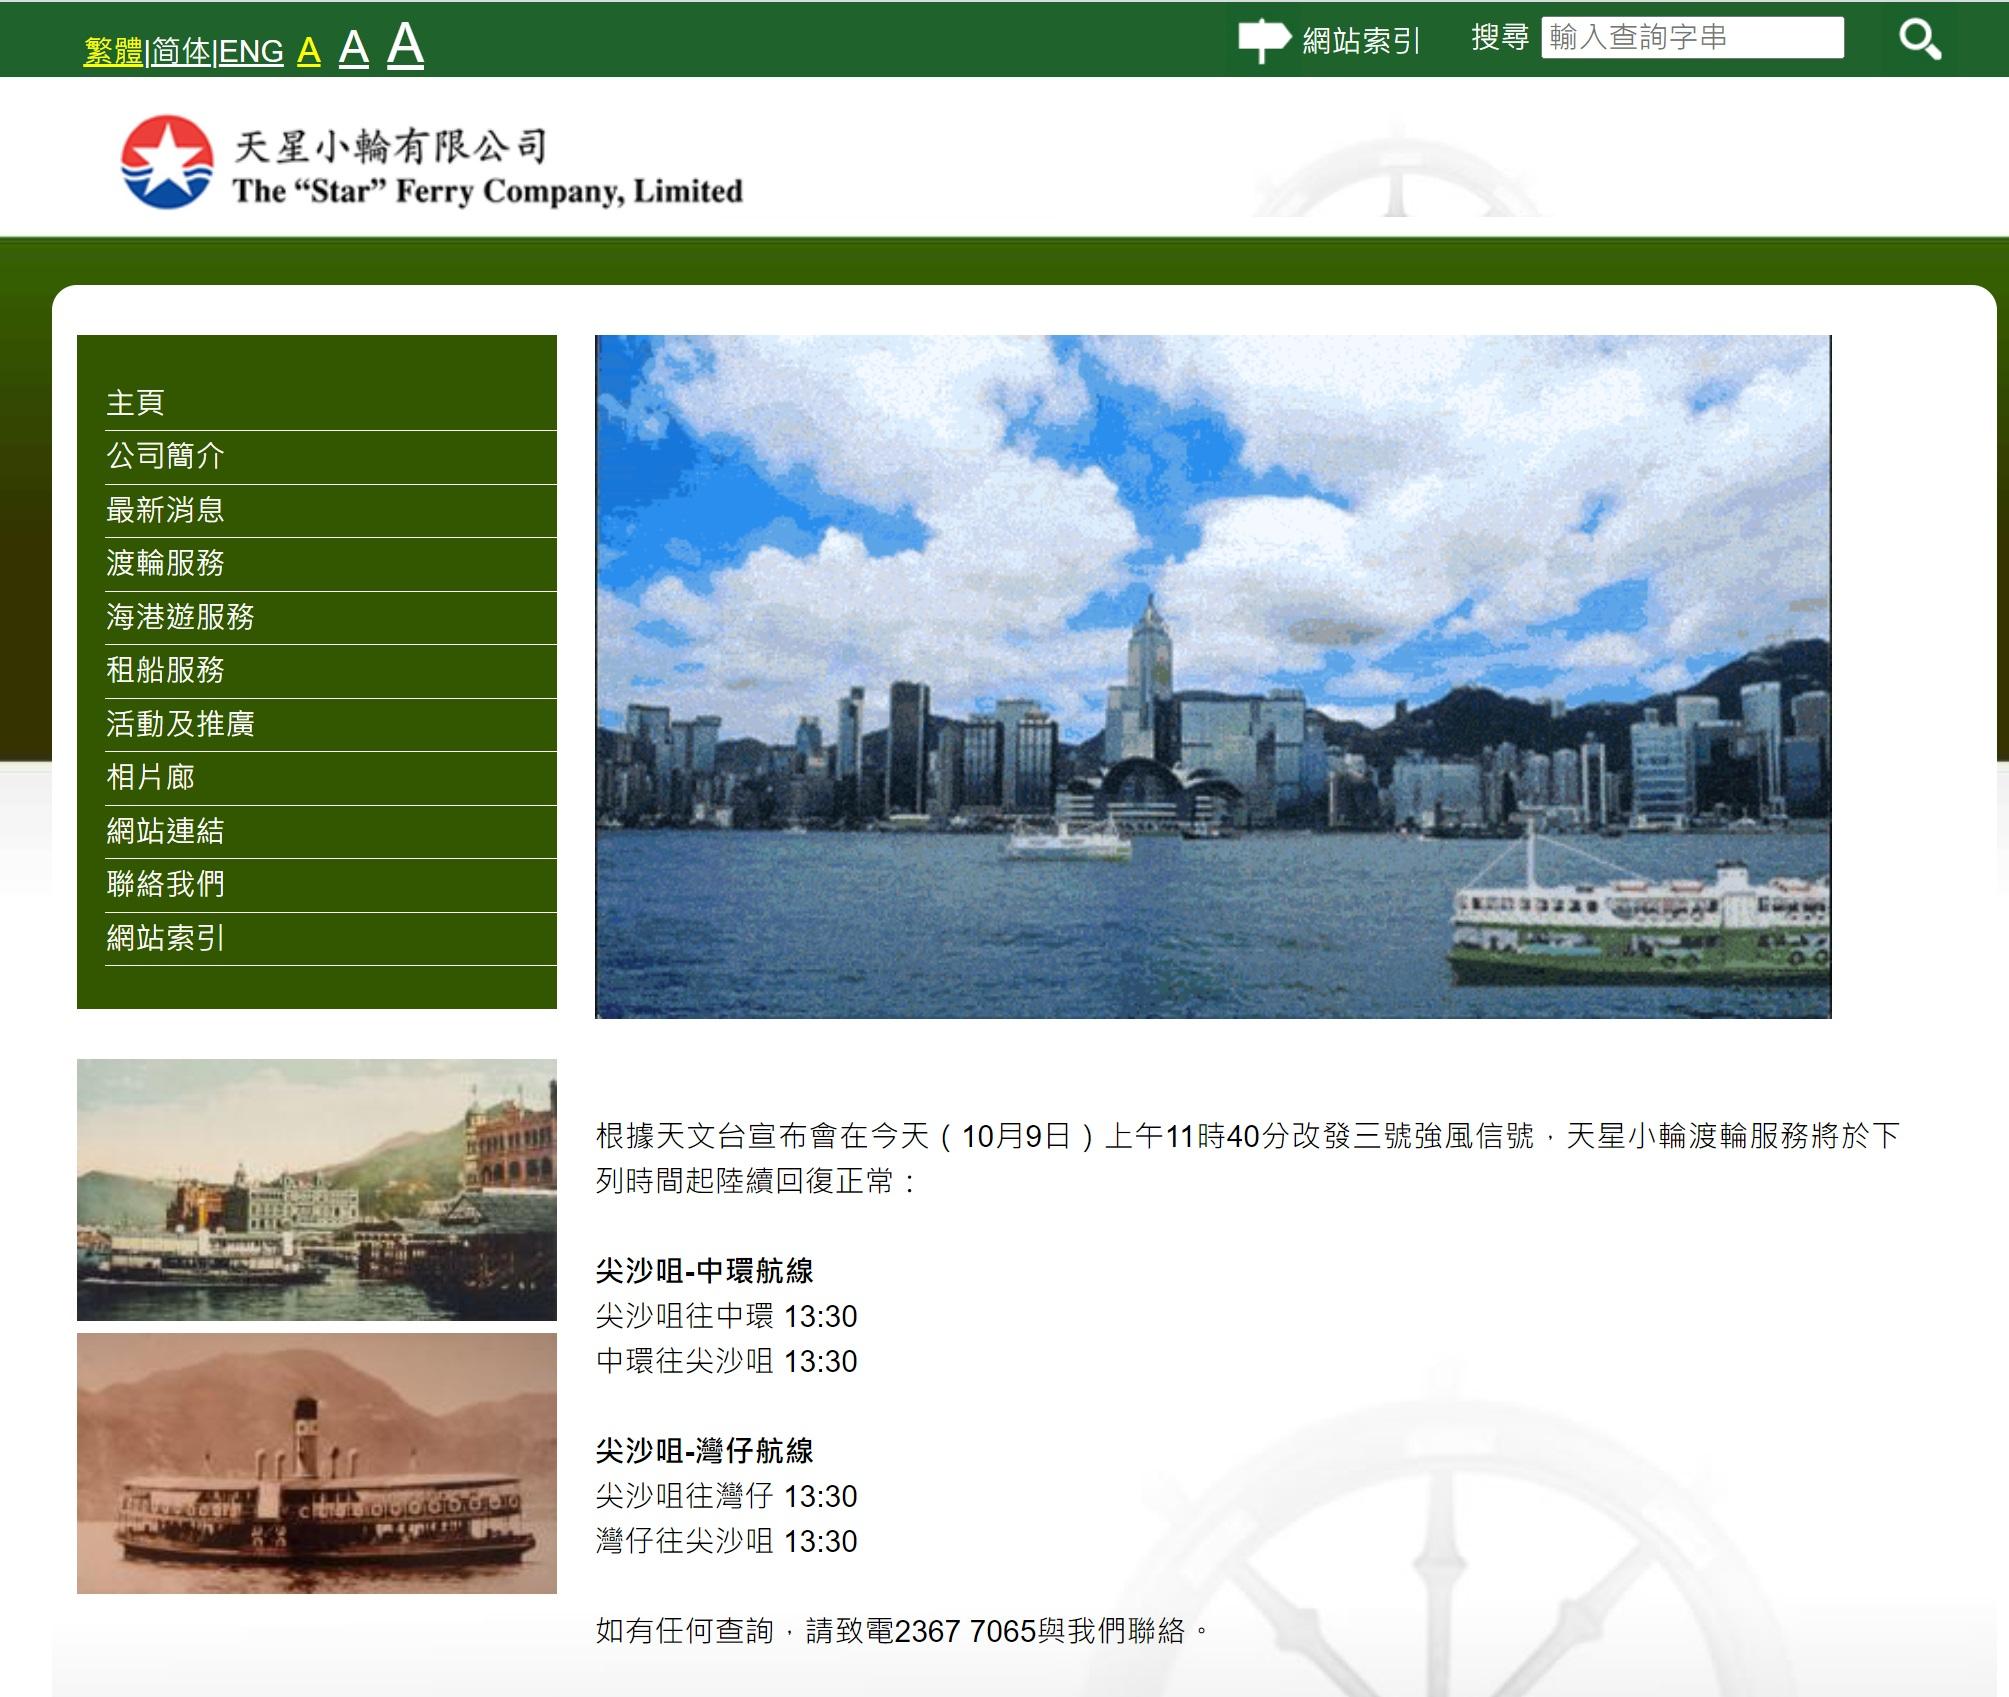Click the search query input field

(x=1691, y=38)
